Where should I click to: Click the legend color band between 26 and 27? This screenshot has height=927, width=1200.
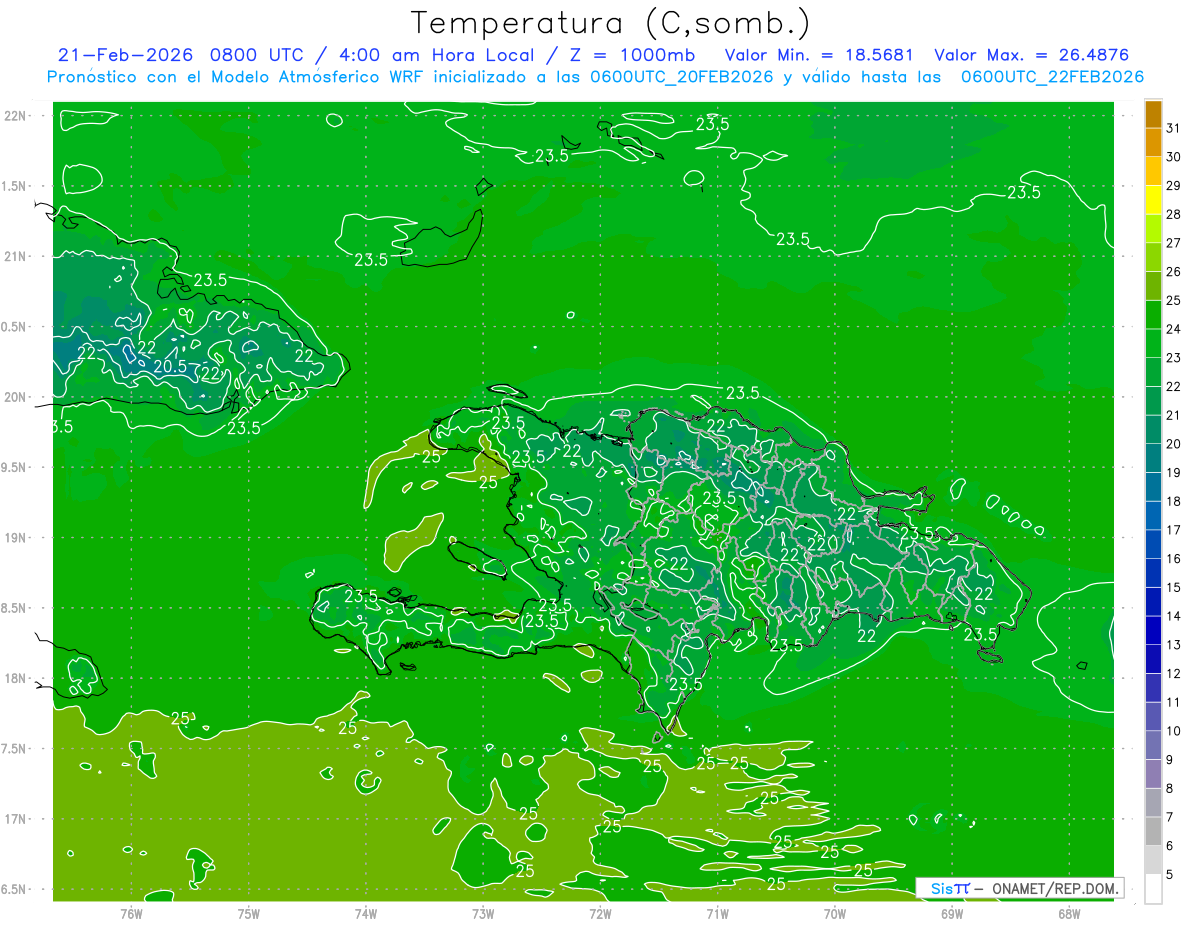coord(1153,258)
